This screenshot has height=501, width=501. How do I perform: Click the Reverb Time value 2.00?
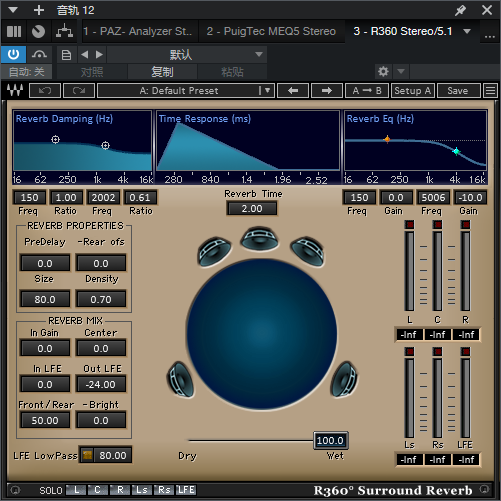click(252, 209)
